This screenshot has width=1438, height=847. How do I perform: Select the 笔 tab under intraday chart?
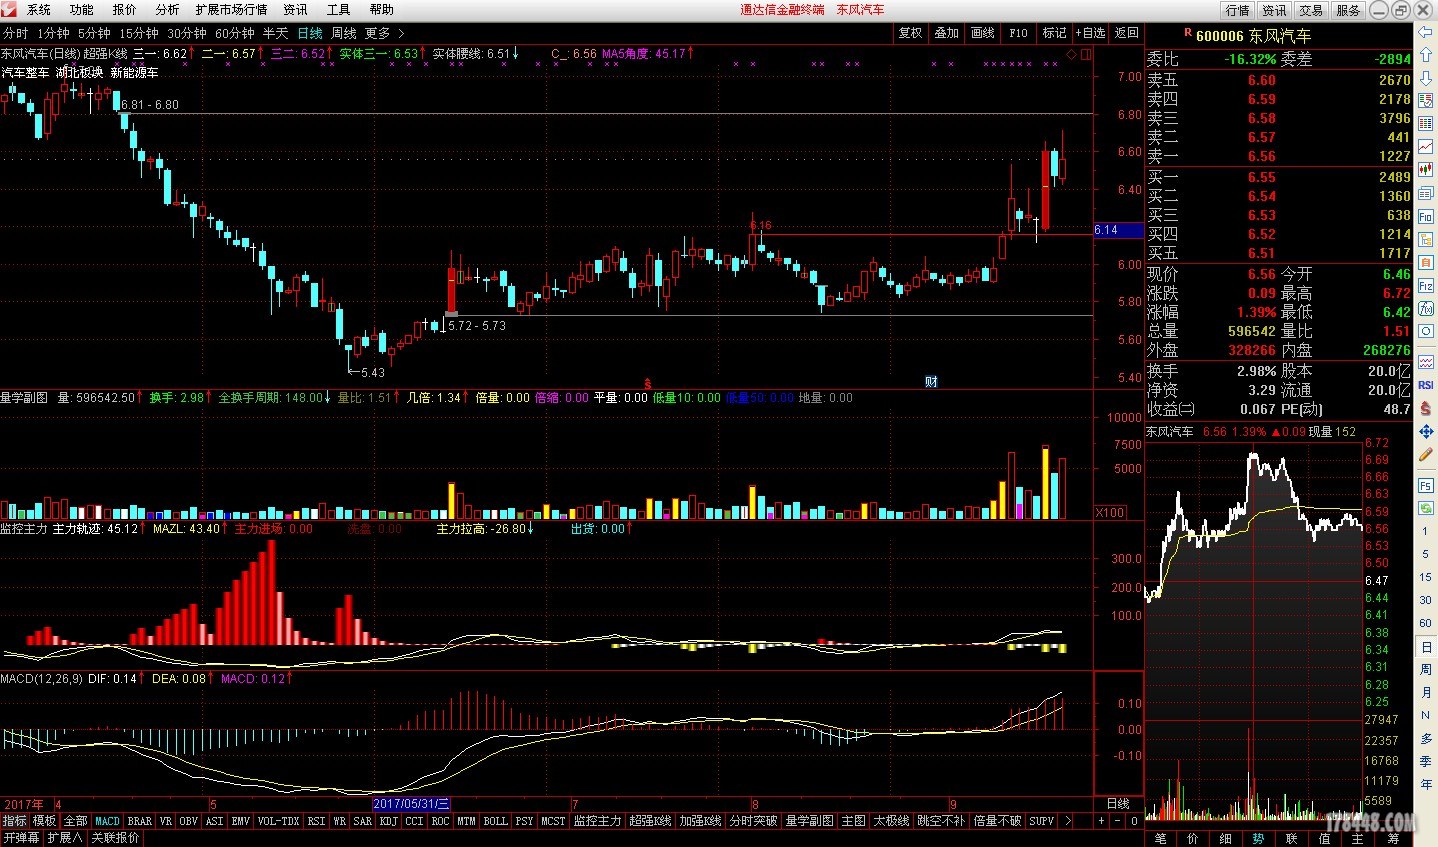pos(1161,838)
